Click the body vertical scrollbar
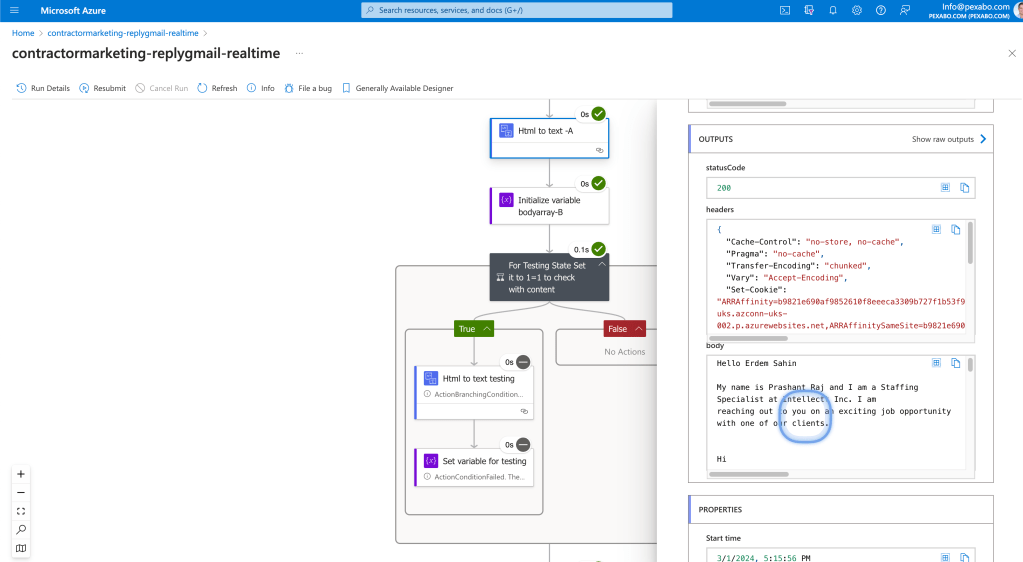The height and width of the screenshot is (562, 1023). tap(970, 364)
